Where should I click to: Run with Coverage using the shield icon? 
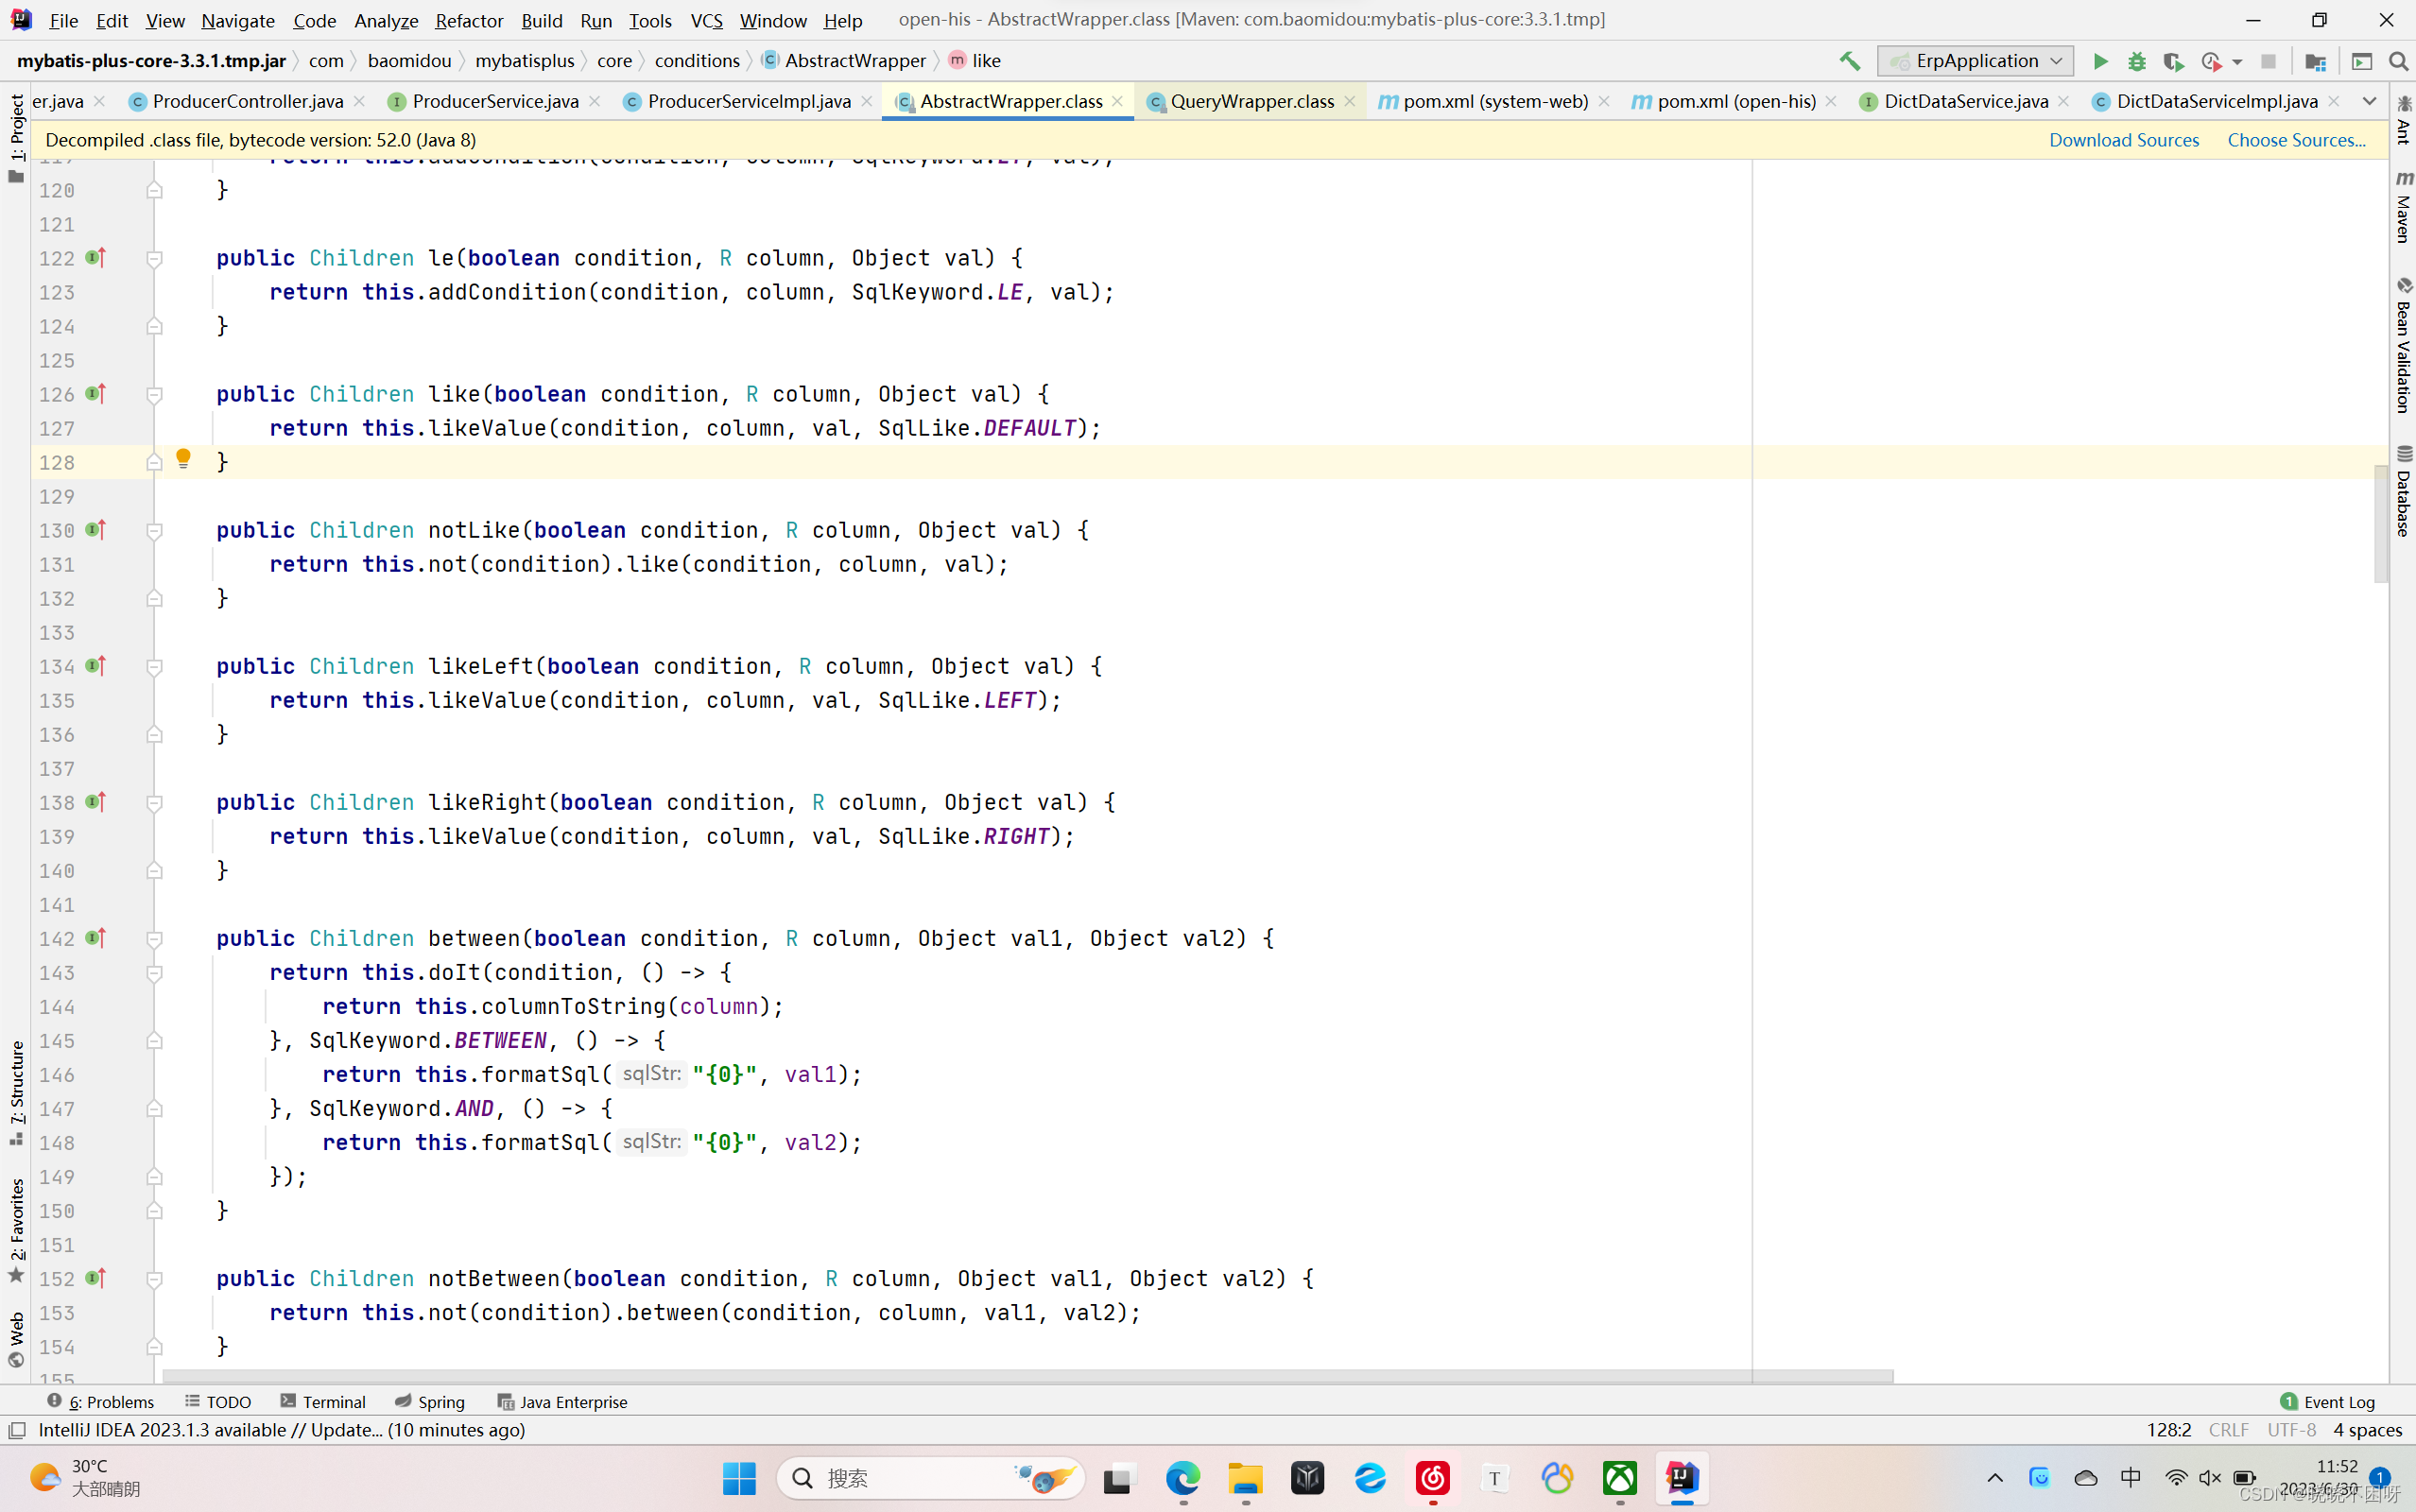2174,61
